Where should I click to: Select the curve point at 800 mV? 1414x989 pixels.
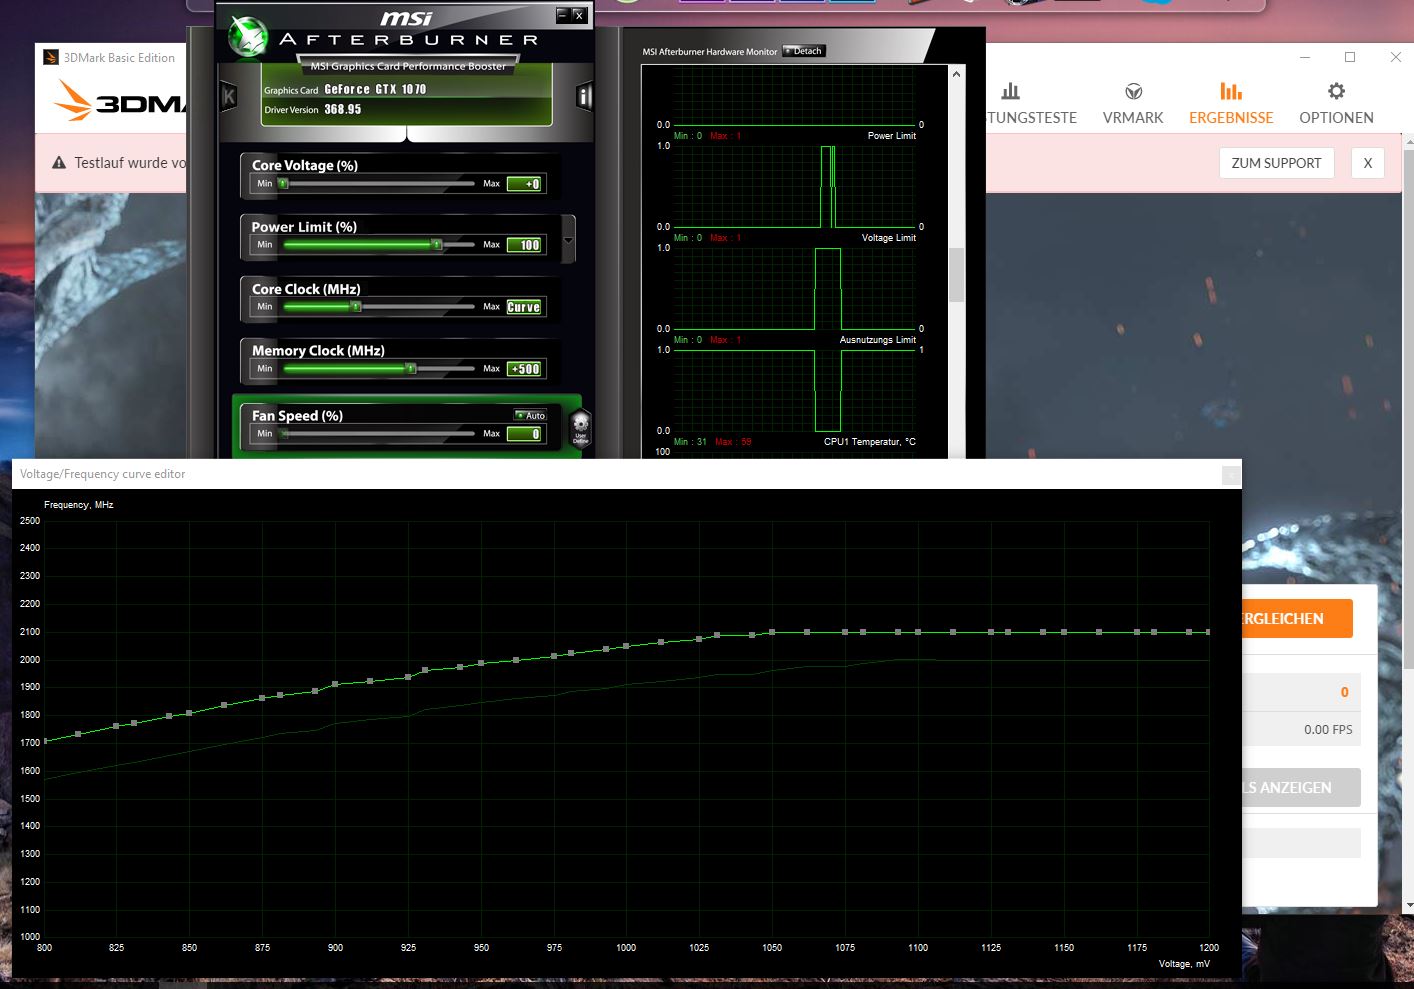(x=45, y=741)
